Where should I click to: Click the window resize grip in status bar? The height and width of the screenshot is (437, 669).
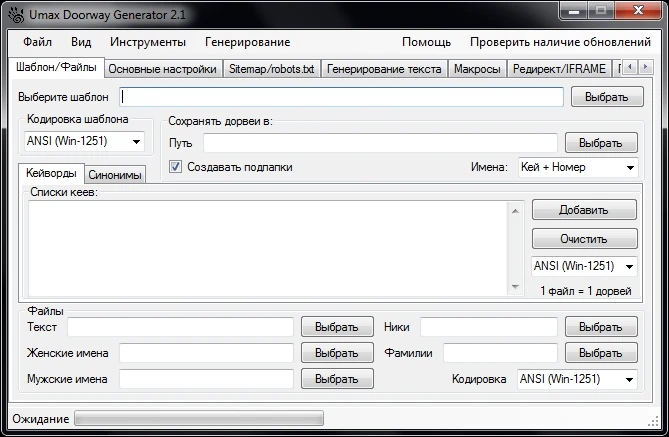(x=653, y=422)
